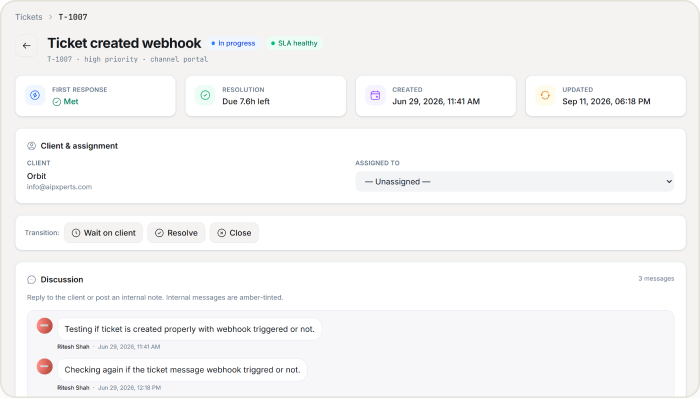Click the Discussion speech bubble icon

[31, 280]
